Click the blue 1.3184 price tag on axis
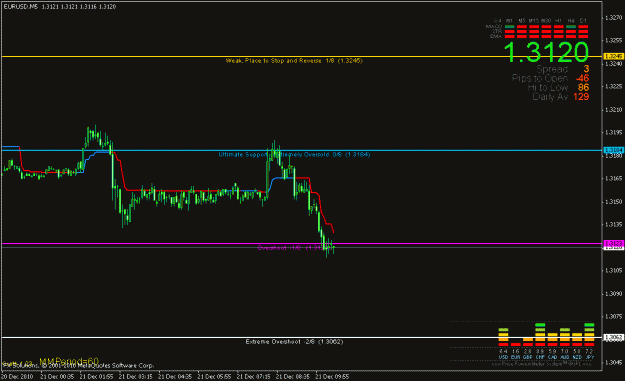Viewport: 625px width, 381px height. click(613, 150)
